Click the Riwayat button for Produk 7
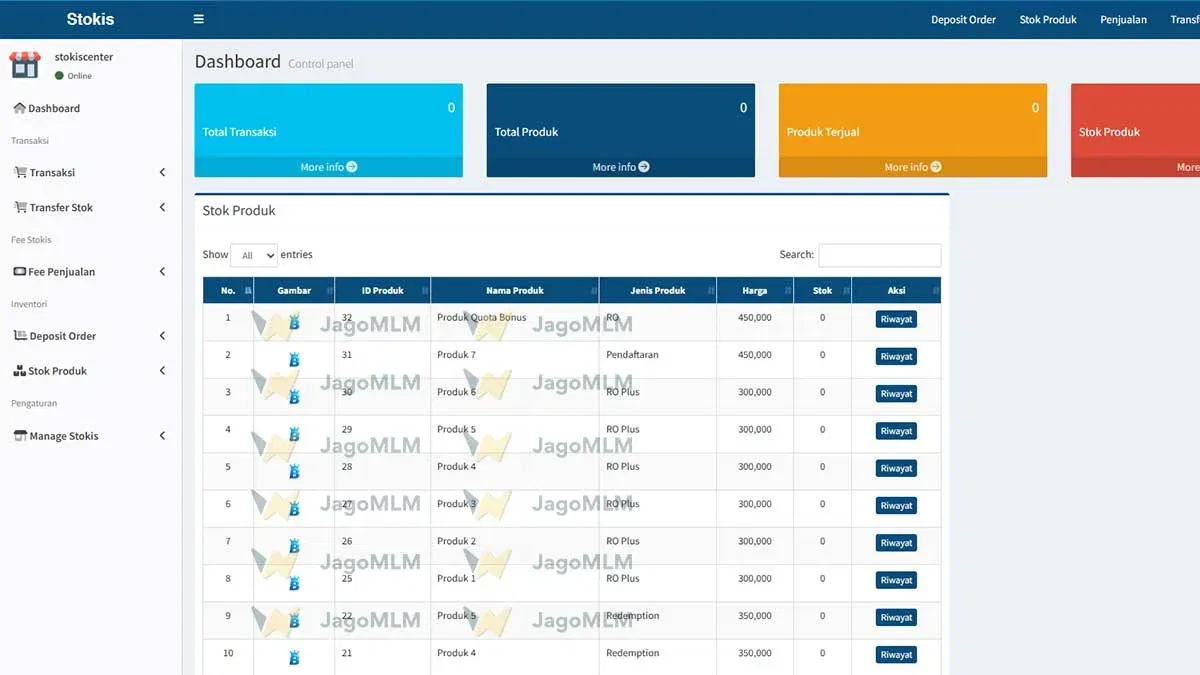The height and width of the screenshot is (675, 1200). pyautogui.click(x=895, y=356)
